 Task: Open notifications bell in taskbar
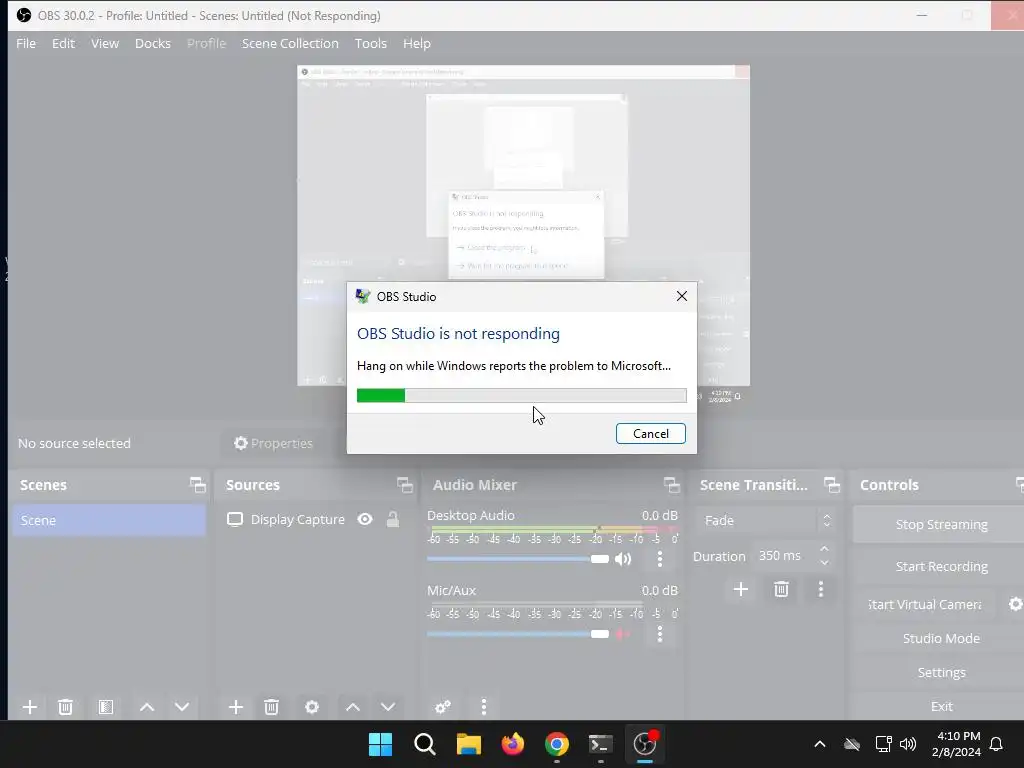(996, 744)
